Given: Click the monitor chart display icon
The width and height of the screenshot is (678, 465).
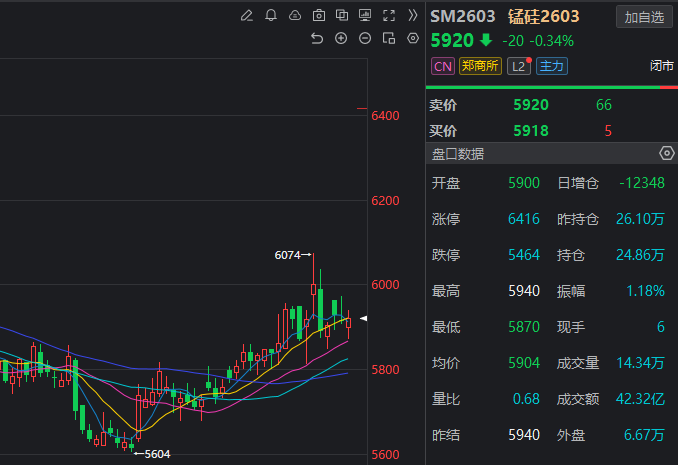Looking at the screenshot, I should point(365,16).
